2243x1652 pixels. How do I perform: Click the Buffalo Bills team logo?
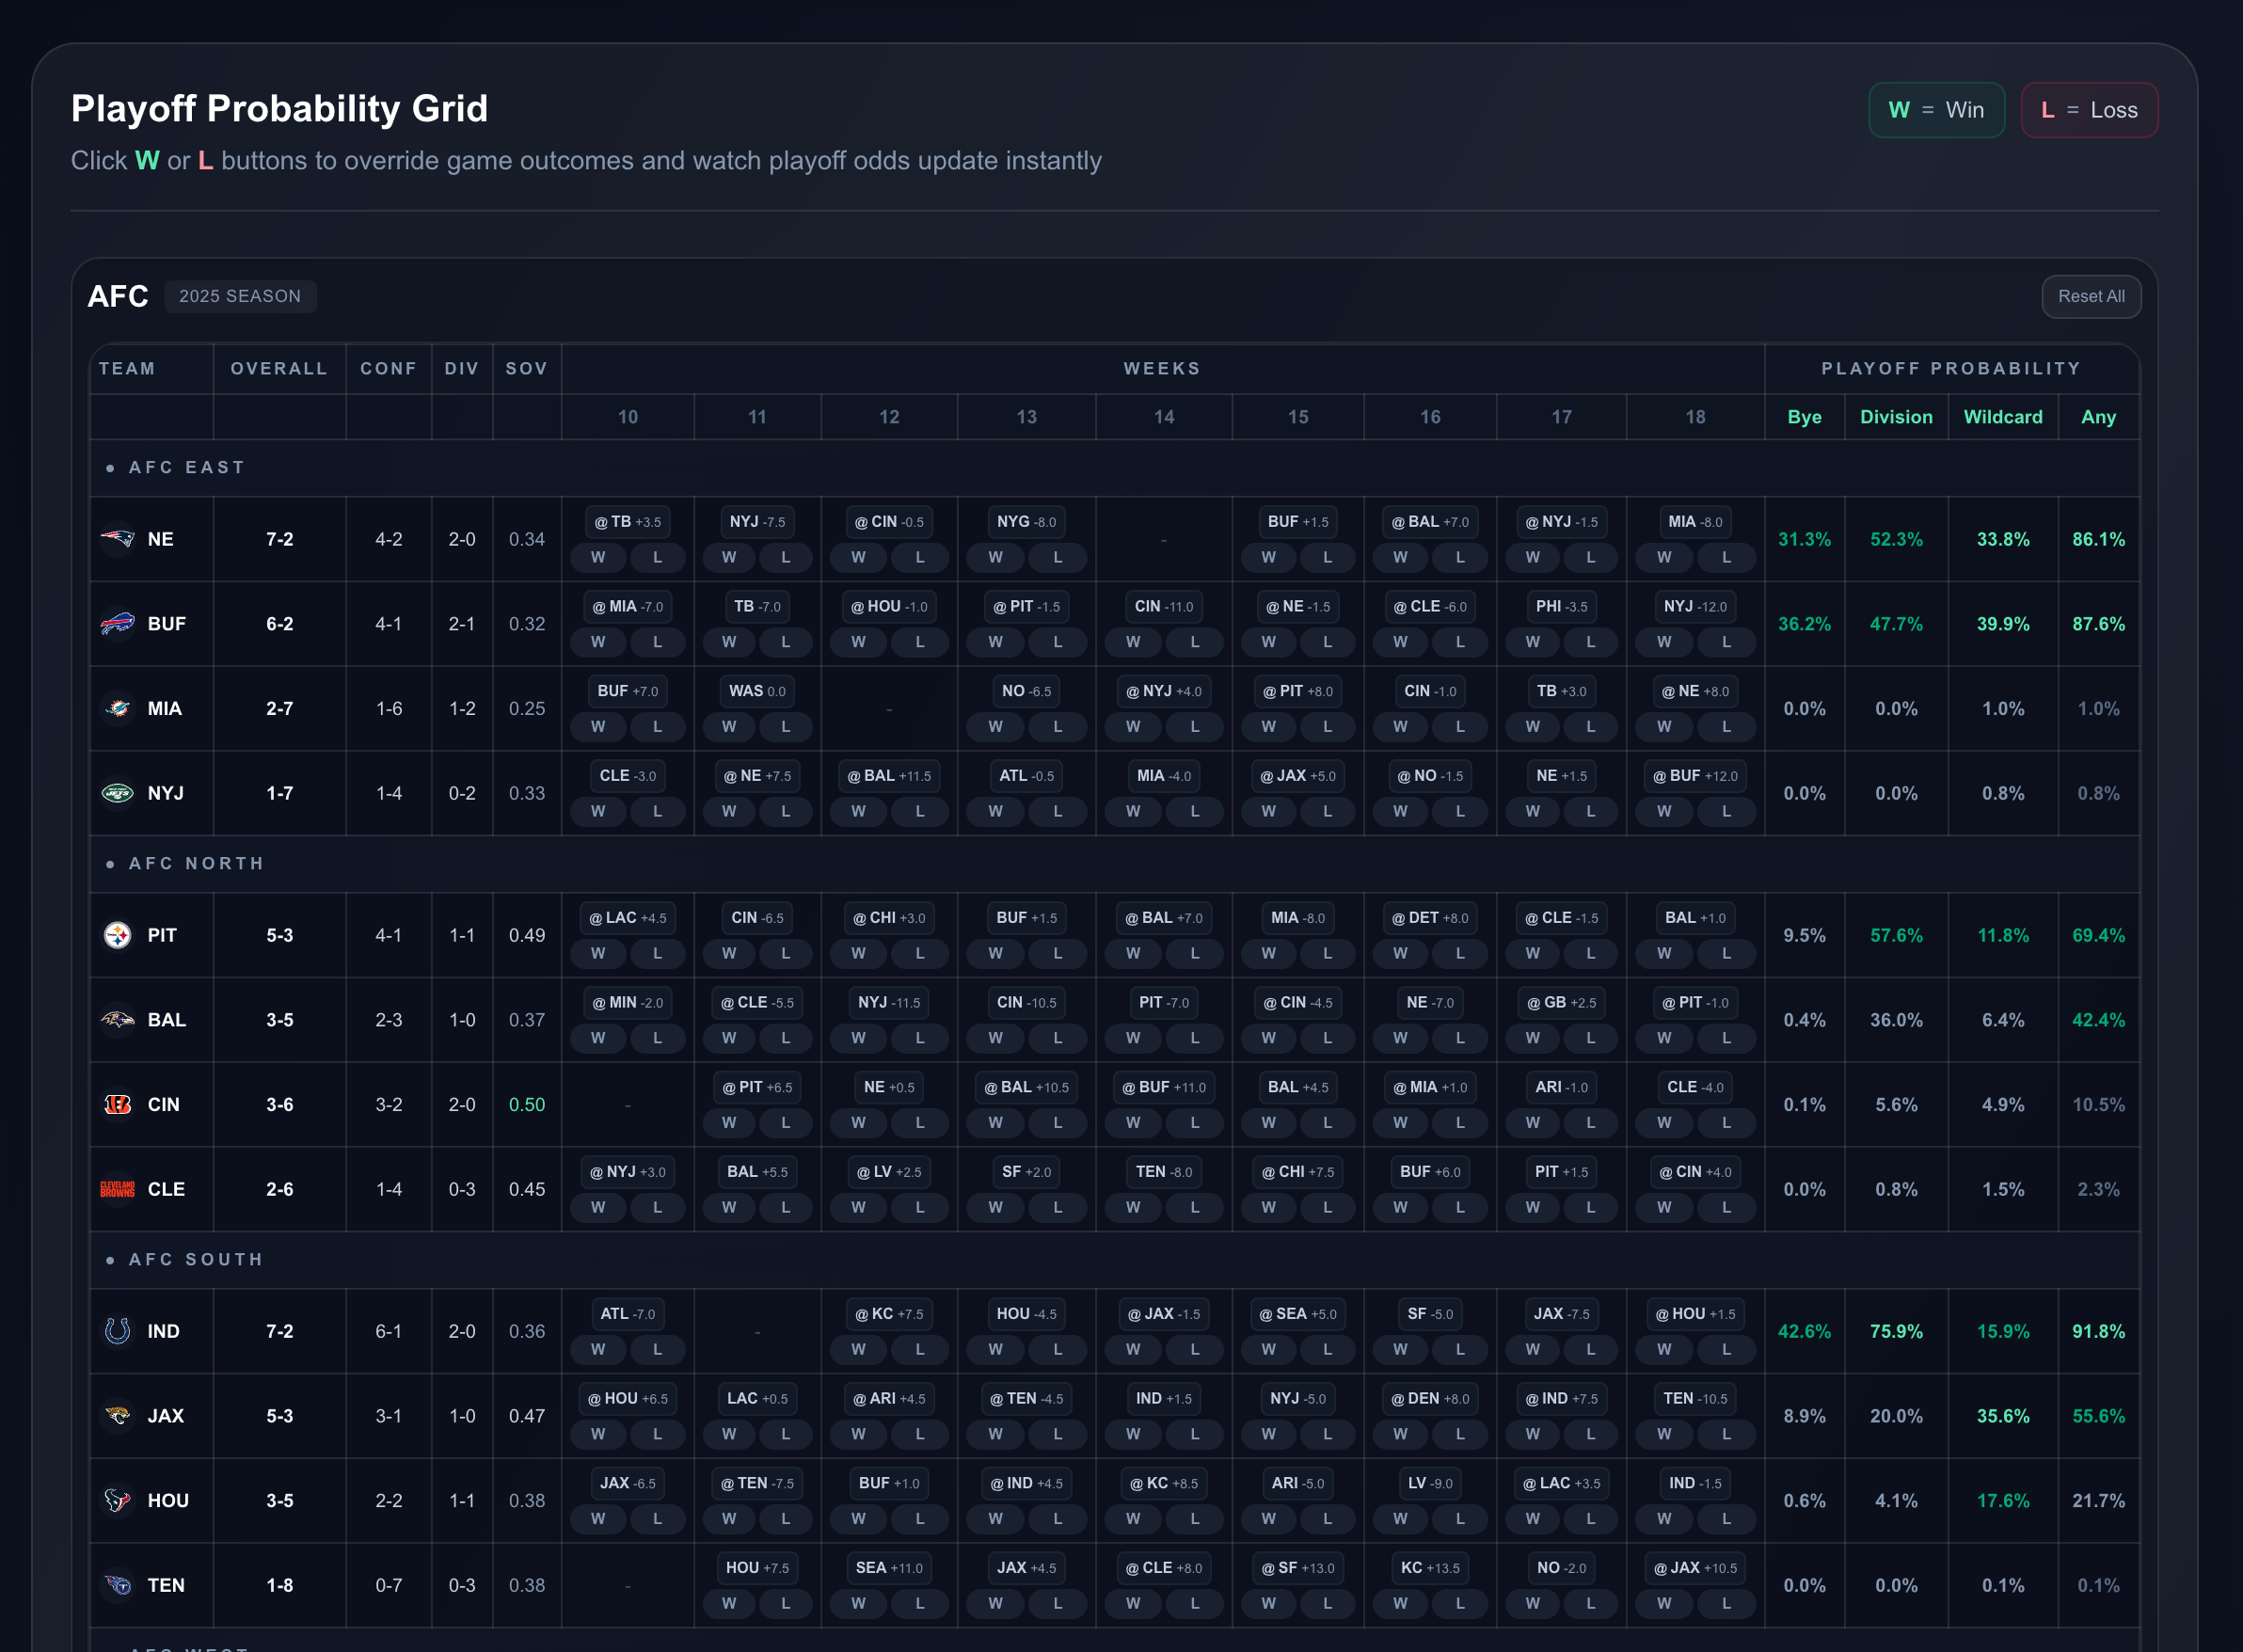[x=117, y=624]
